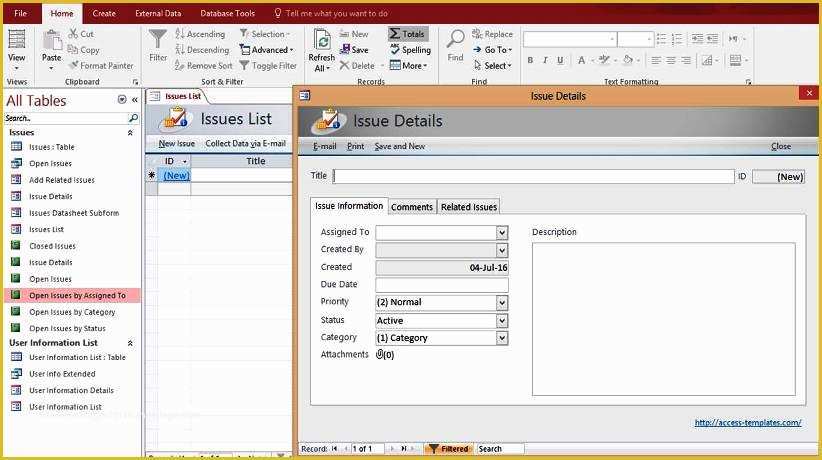
Task: Expand the Category dropdown arrow
Action: (x=502, y=338)
